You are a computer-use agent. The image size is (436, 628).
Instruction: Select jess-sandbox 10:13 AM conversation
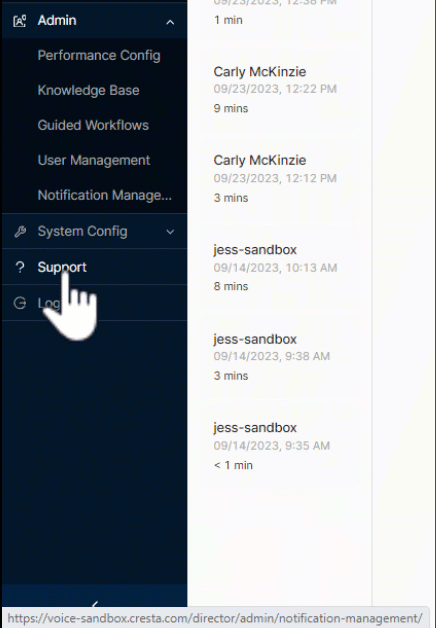click(279, 268)
